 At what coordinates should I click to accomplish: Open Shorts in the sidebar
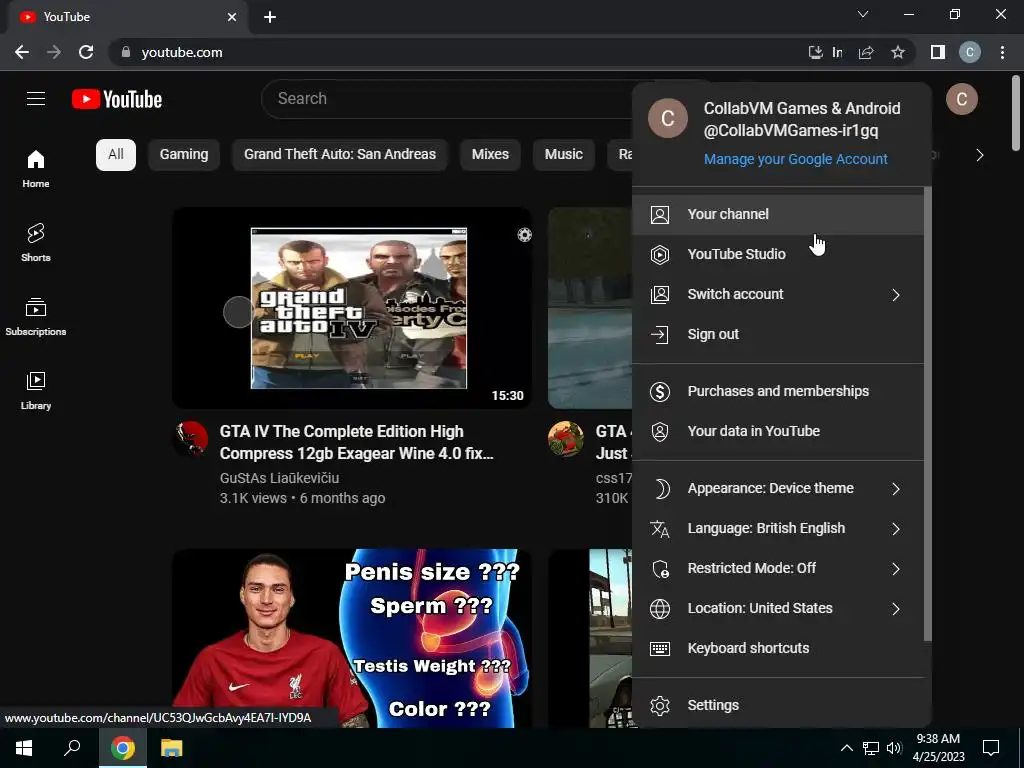point(36,243)
